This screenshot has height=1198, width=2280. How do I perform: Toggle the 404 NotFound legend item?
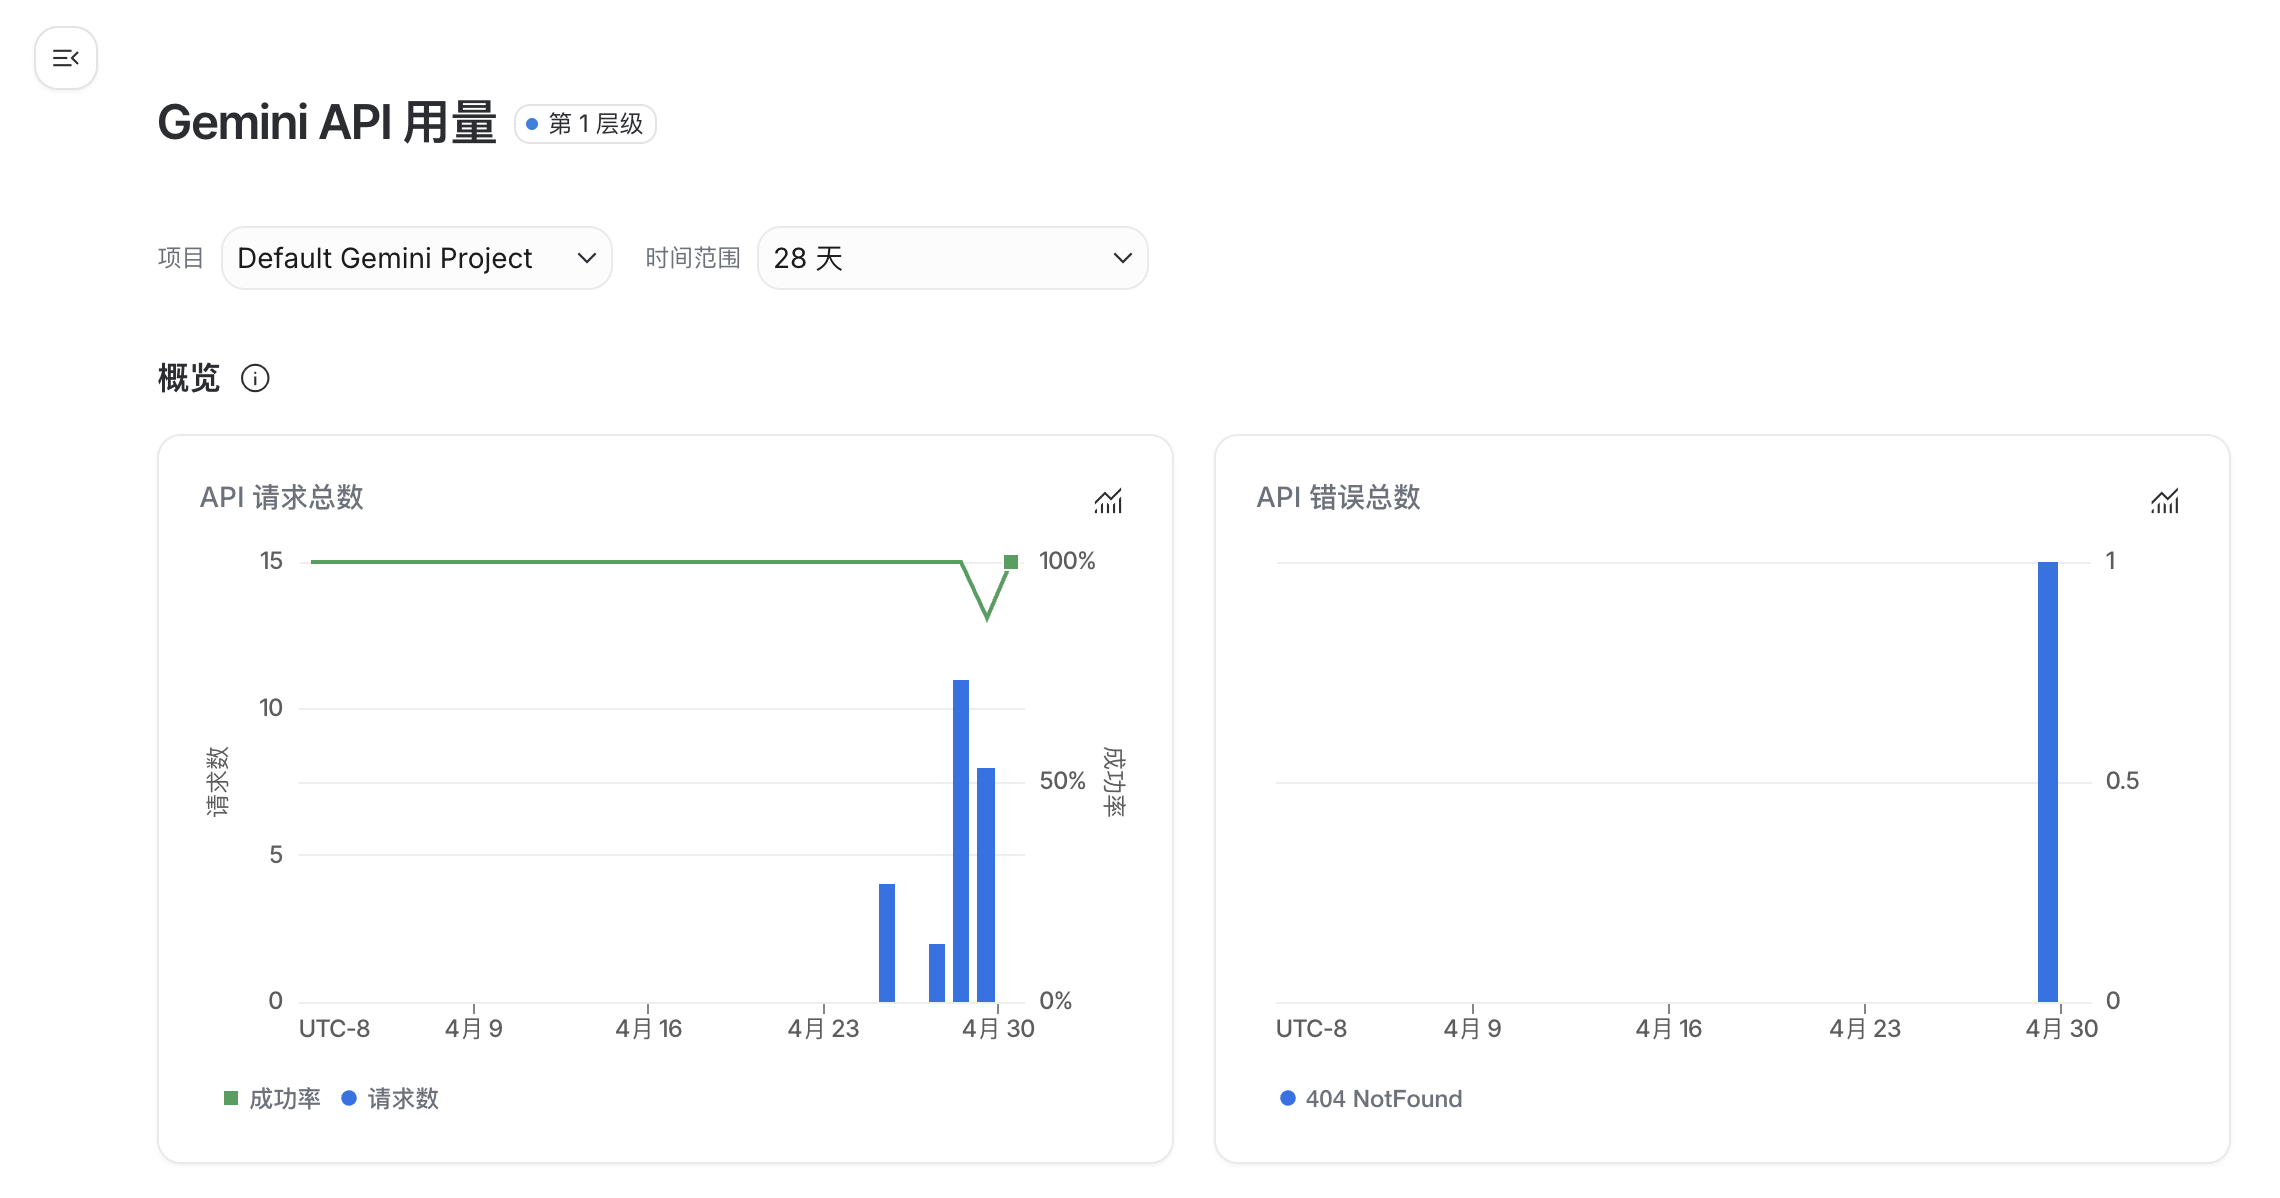coord(1371,1098)
